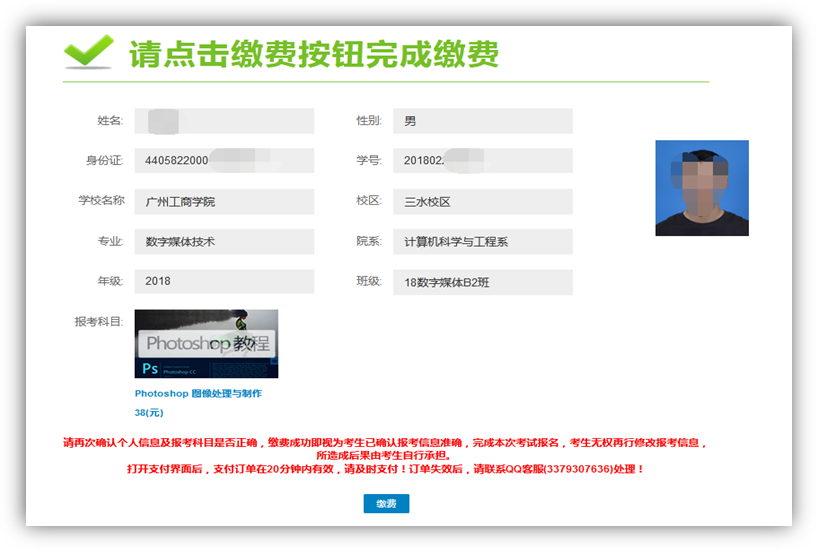Click the Photoshop 教程 course thumbnail

pos(206,342)
